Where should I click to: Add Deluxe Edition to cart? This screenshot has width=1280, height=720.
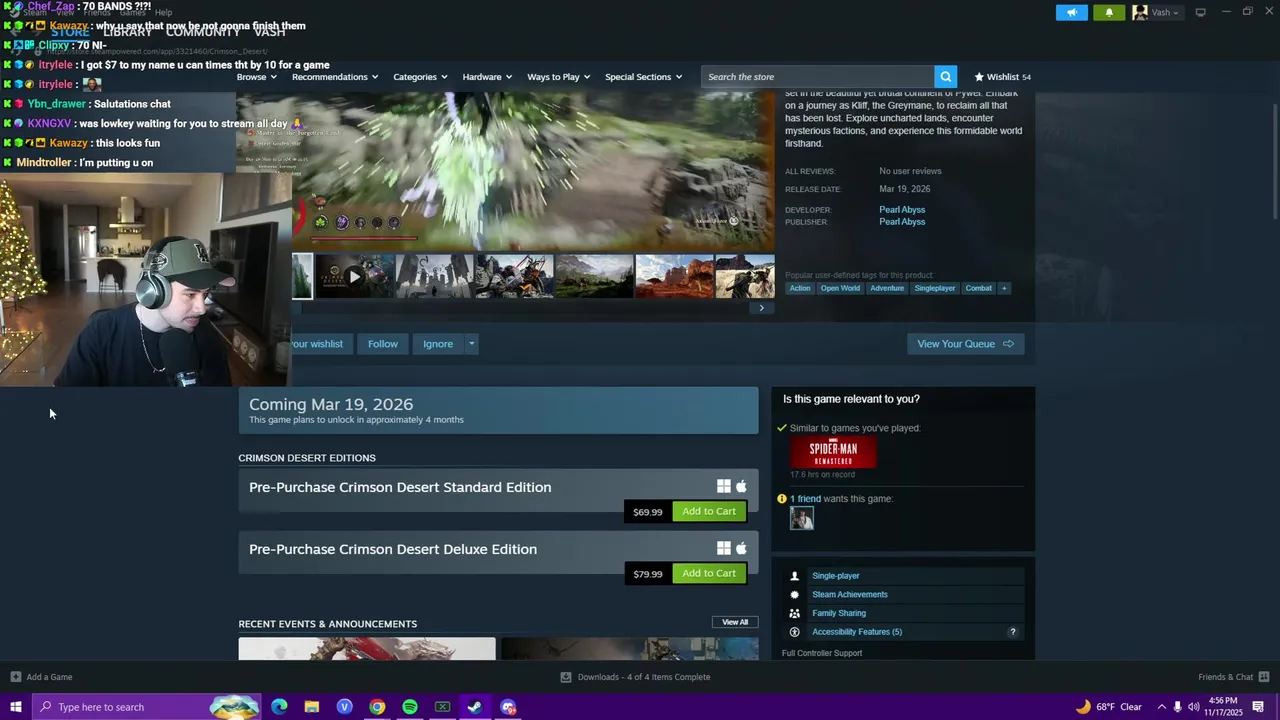coord(709,573)
